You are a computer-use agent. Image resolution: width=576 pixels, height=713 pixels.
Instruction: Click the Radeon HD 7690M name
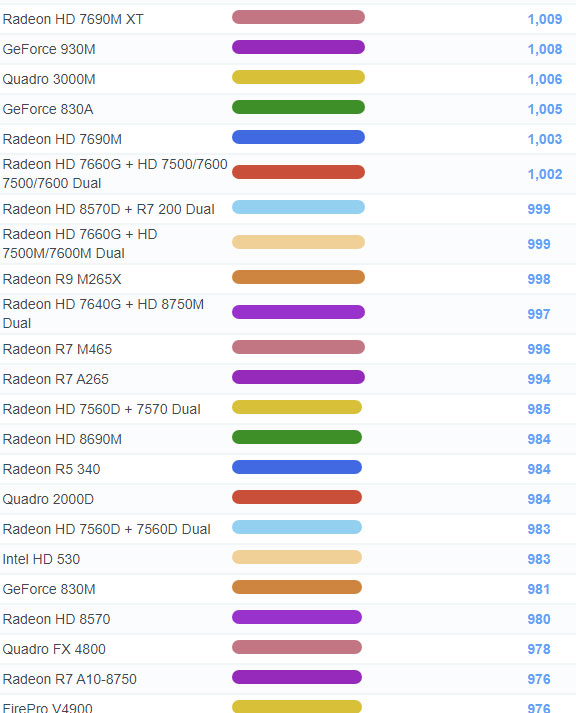(x=62, y=139)
